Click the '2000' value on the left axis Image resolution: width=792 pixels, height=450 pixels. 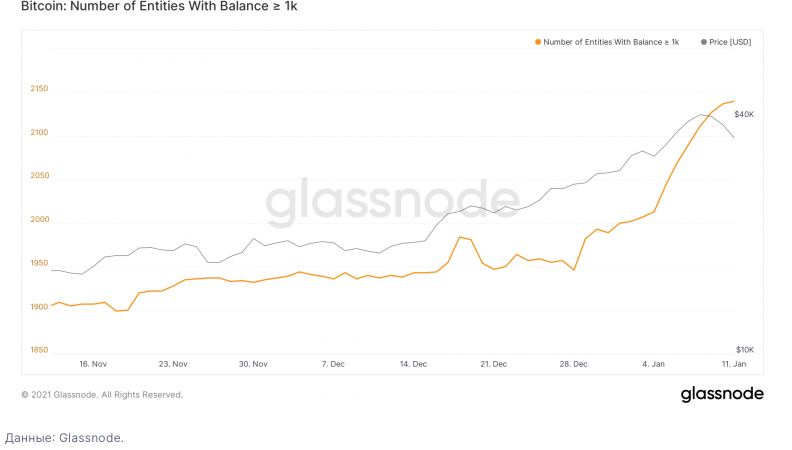40,220
